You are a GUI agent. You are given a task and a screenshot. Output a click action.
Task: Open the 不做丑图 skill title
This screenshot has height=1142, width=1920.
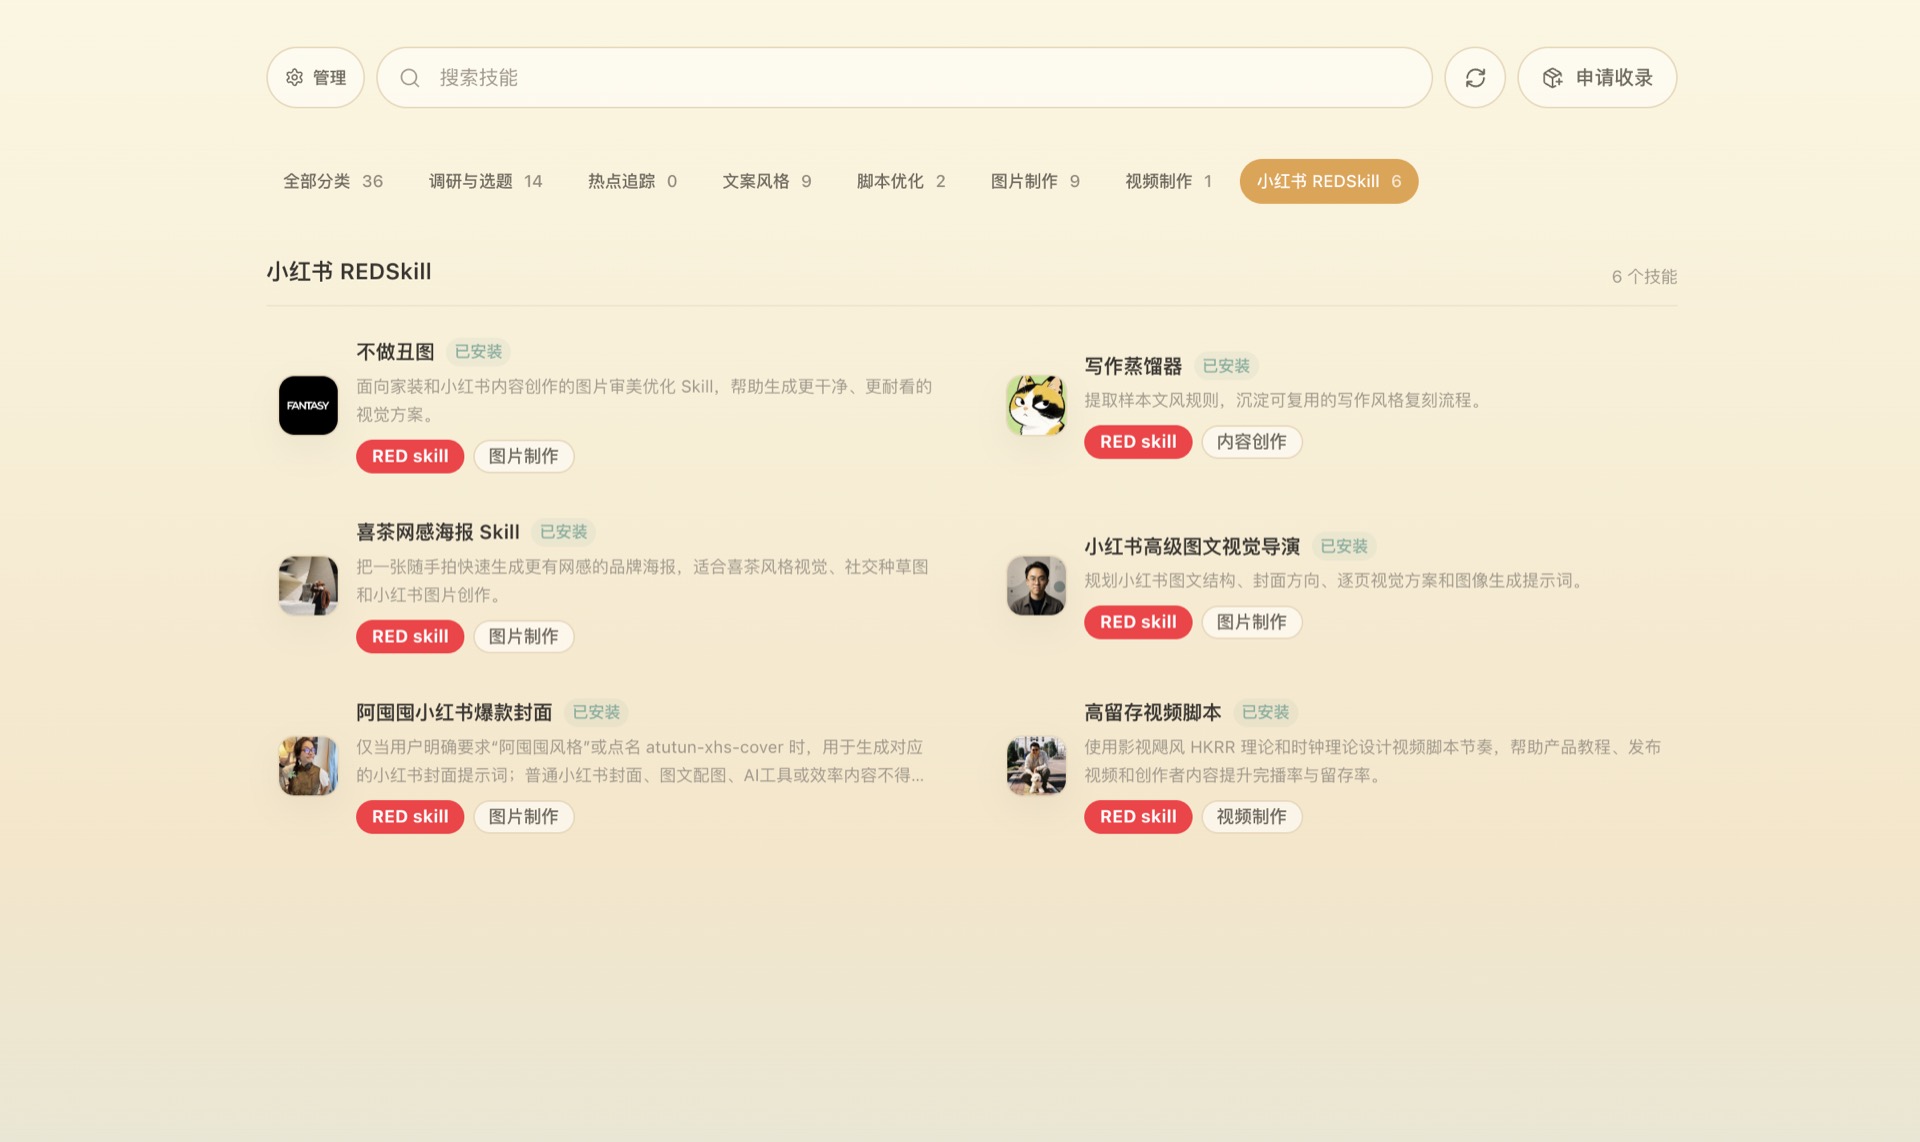point(395,352)
